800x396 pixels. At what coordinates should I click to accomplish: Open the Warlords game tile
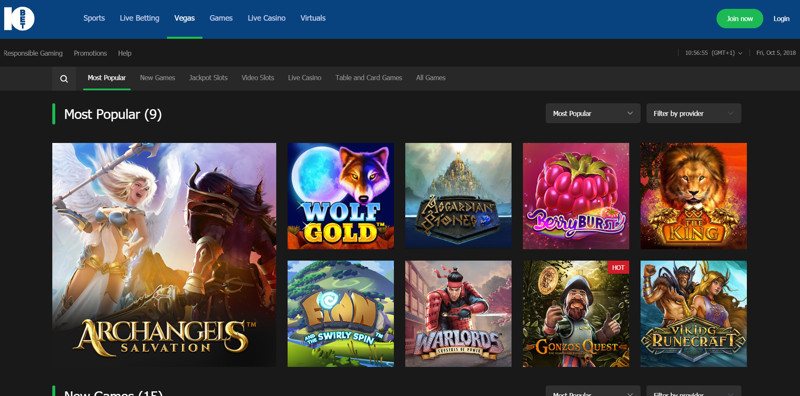point(458,314)
